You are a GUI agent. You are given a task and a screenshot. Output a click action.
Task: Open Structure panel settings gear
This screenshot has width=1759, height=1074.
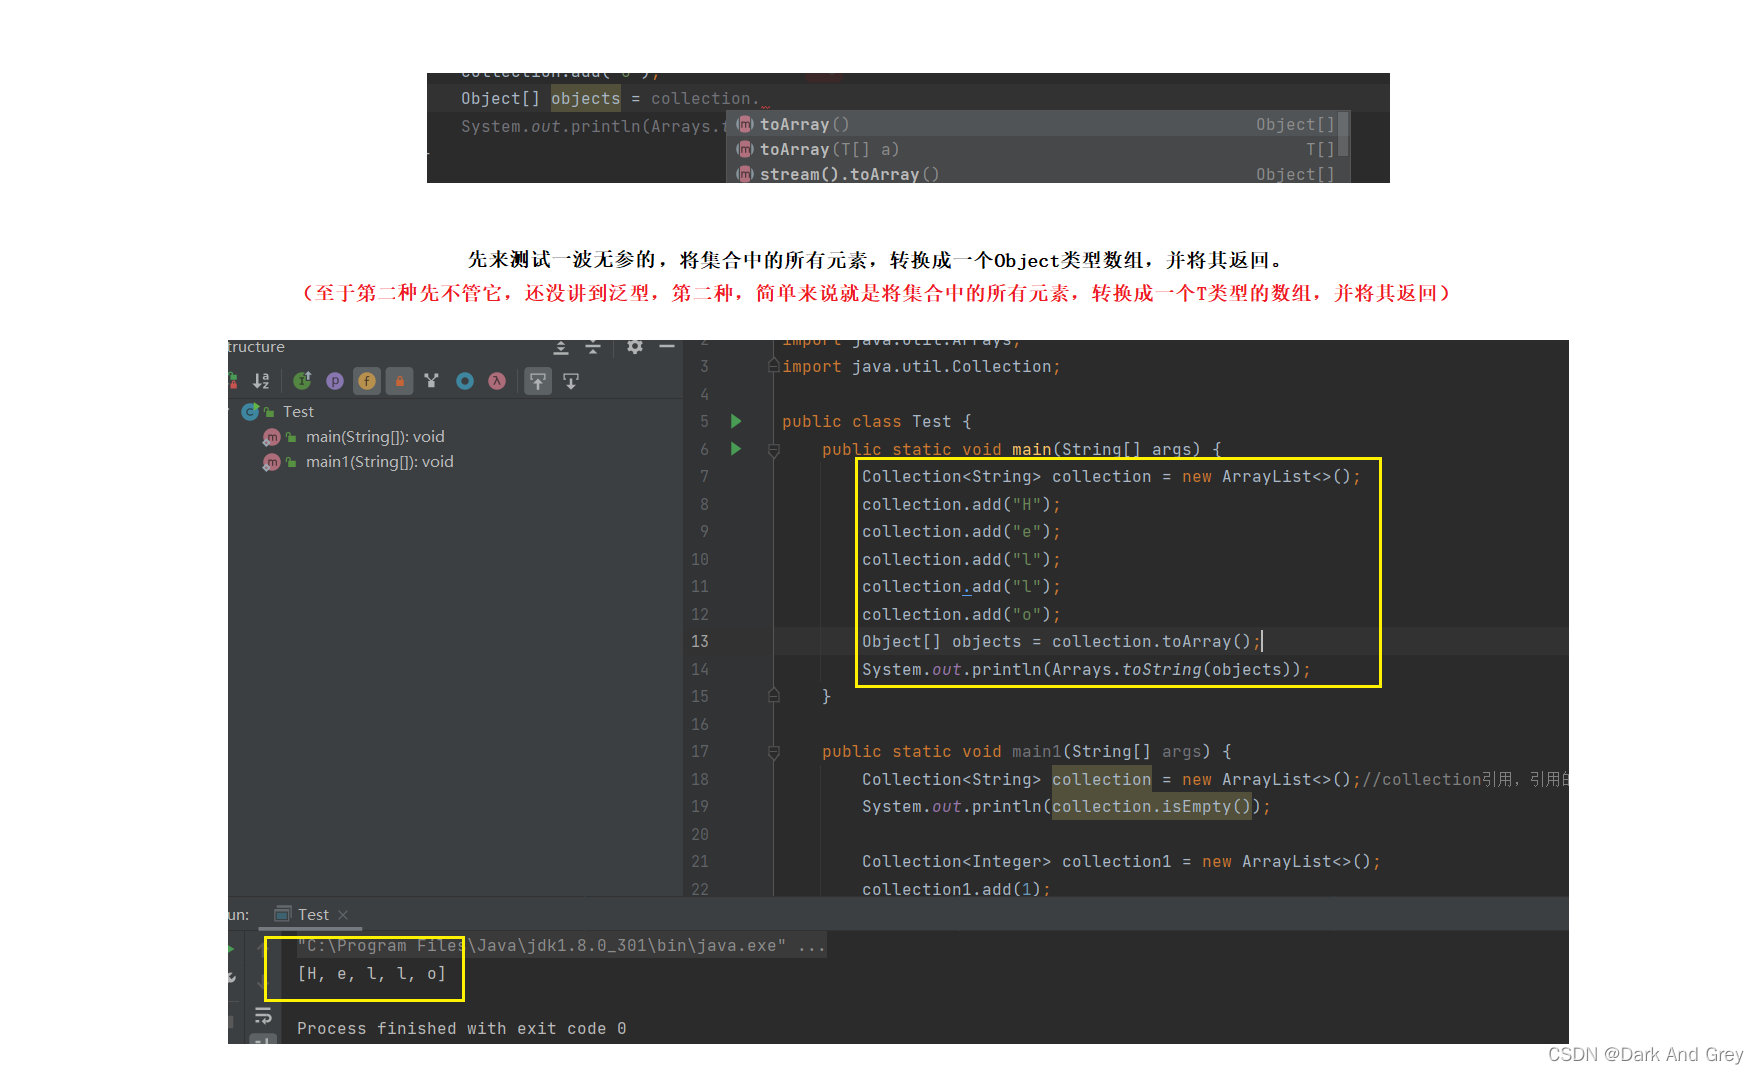tap(635, 347)
